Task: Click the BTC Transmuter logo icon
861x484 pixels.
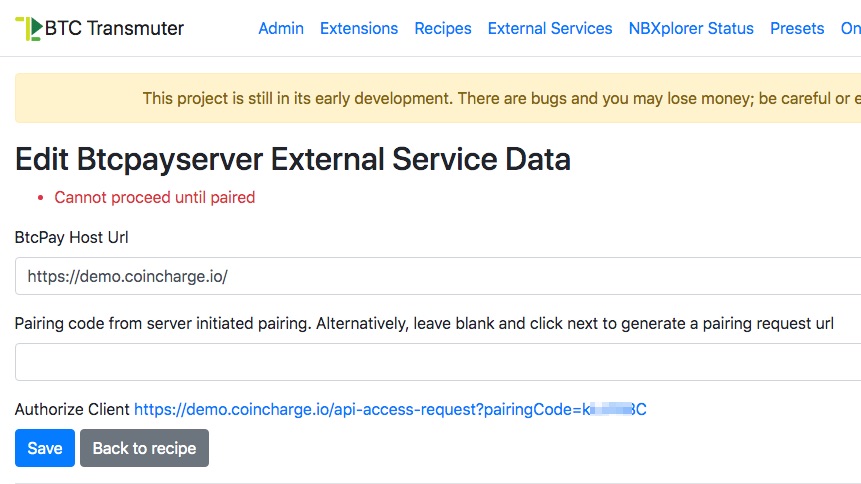Action: coord(29,29)
